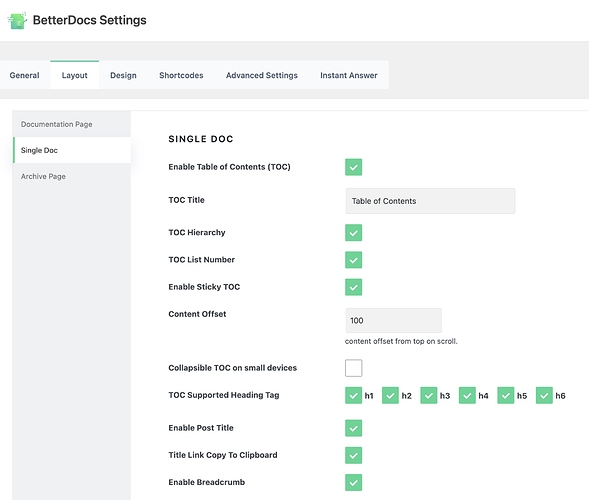Uncheck TOC Hierarchy option

coord(353,233)
